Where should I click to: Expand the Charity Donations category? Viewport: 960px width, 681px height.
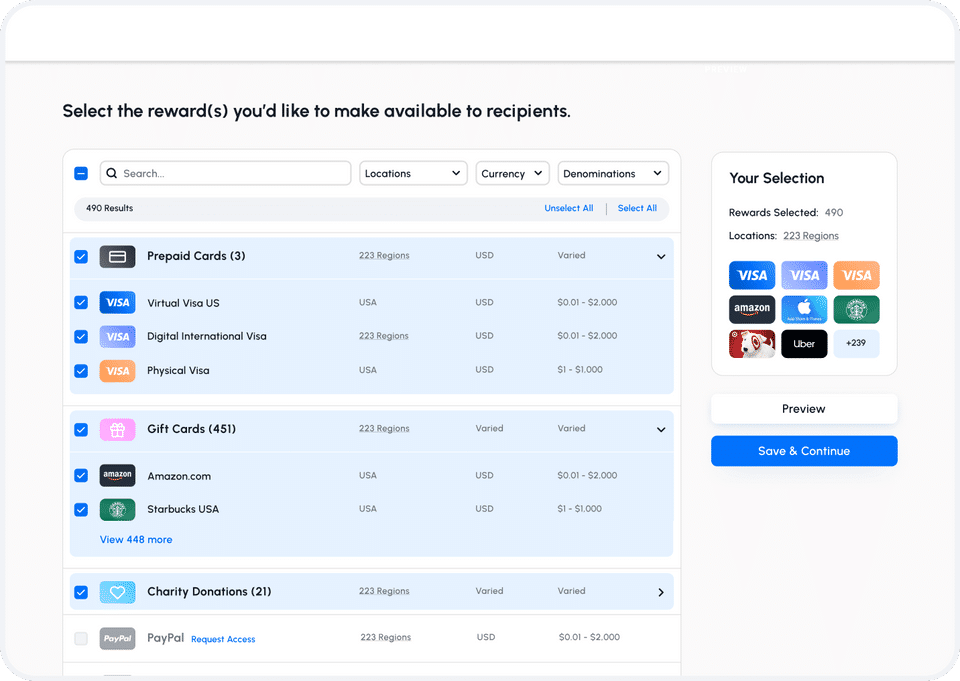[661, 592]
